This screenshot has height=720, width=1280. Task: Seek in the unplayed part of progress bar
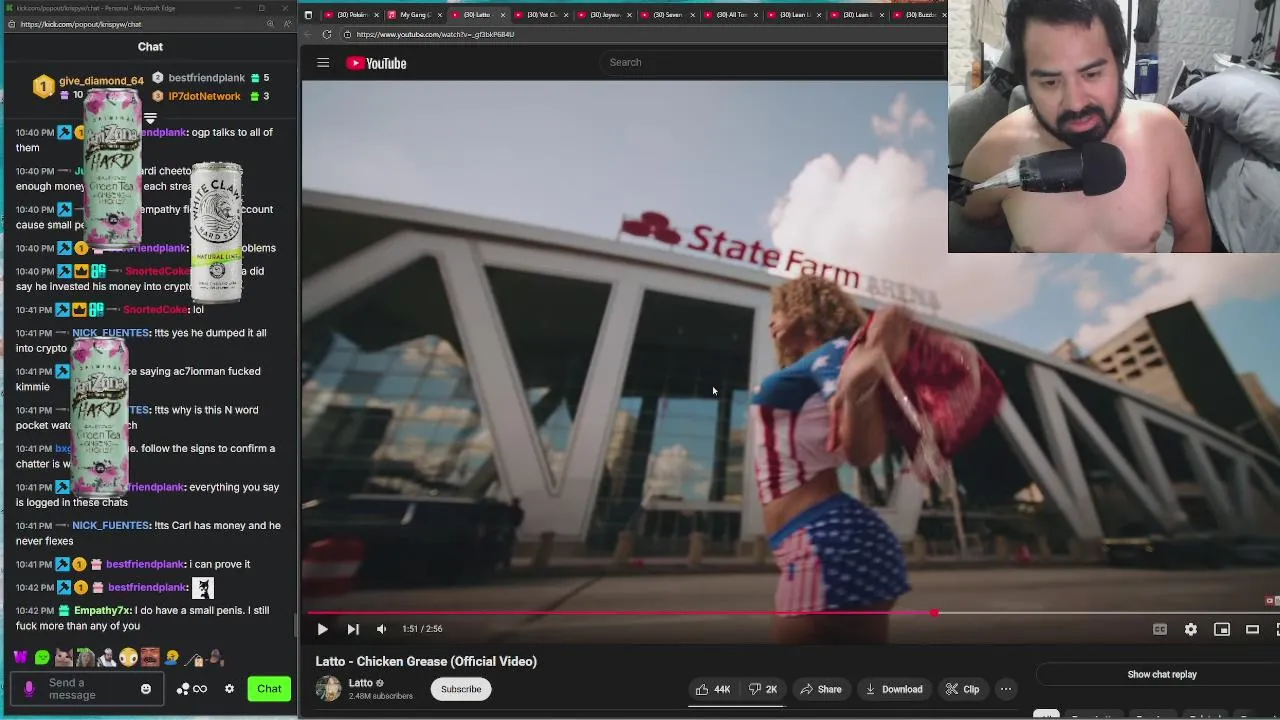1105,612
